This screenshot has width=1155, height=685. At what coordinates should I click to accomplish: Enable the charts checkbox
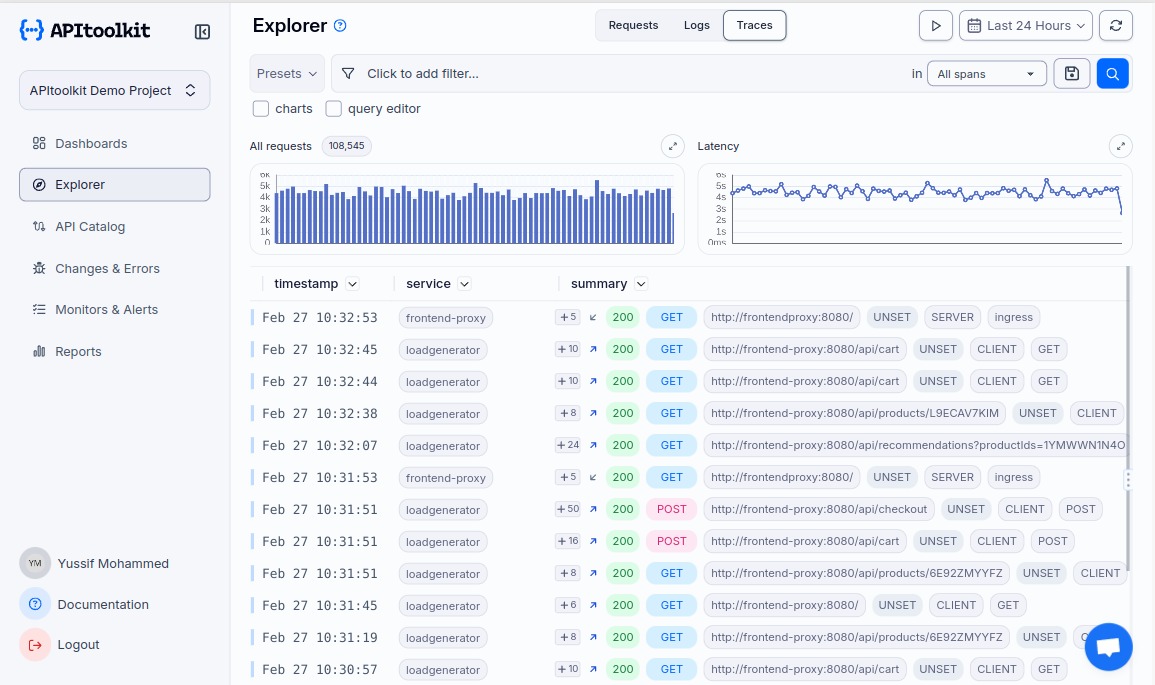pyautogui.click(x=261, y=109)
